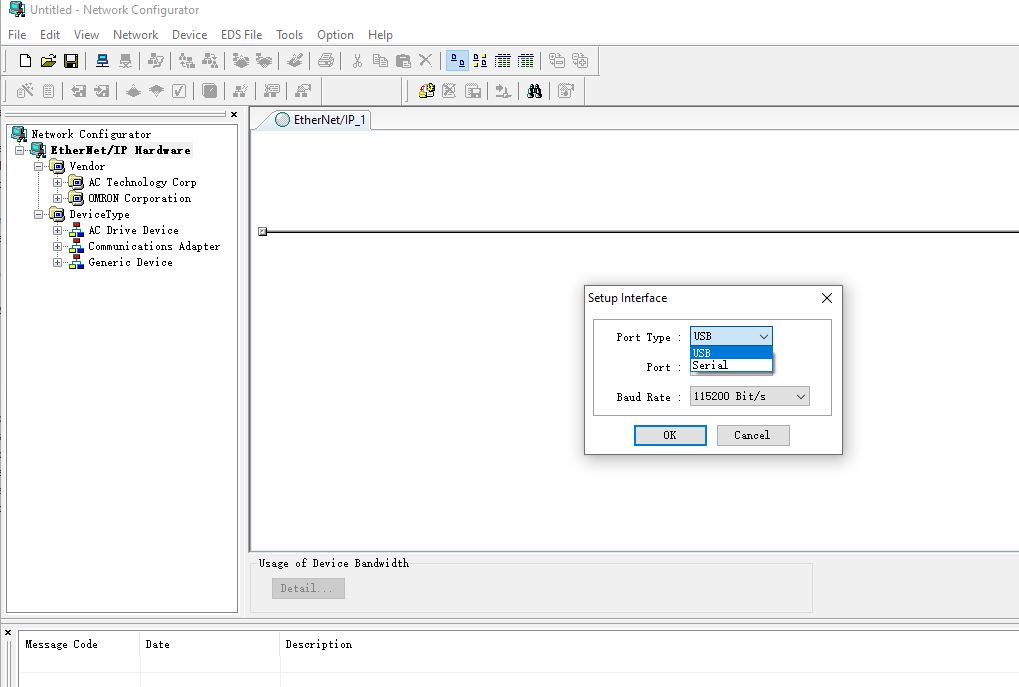Open the Network menu
Viewport: 1019px width, 687px height.
(x=135, y=34)
